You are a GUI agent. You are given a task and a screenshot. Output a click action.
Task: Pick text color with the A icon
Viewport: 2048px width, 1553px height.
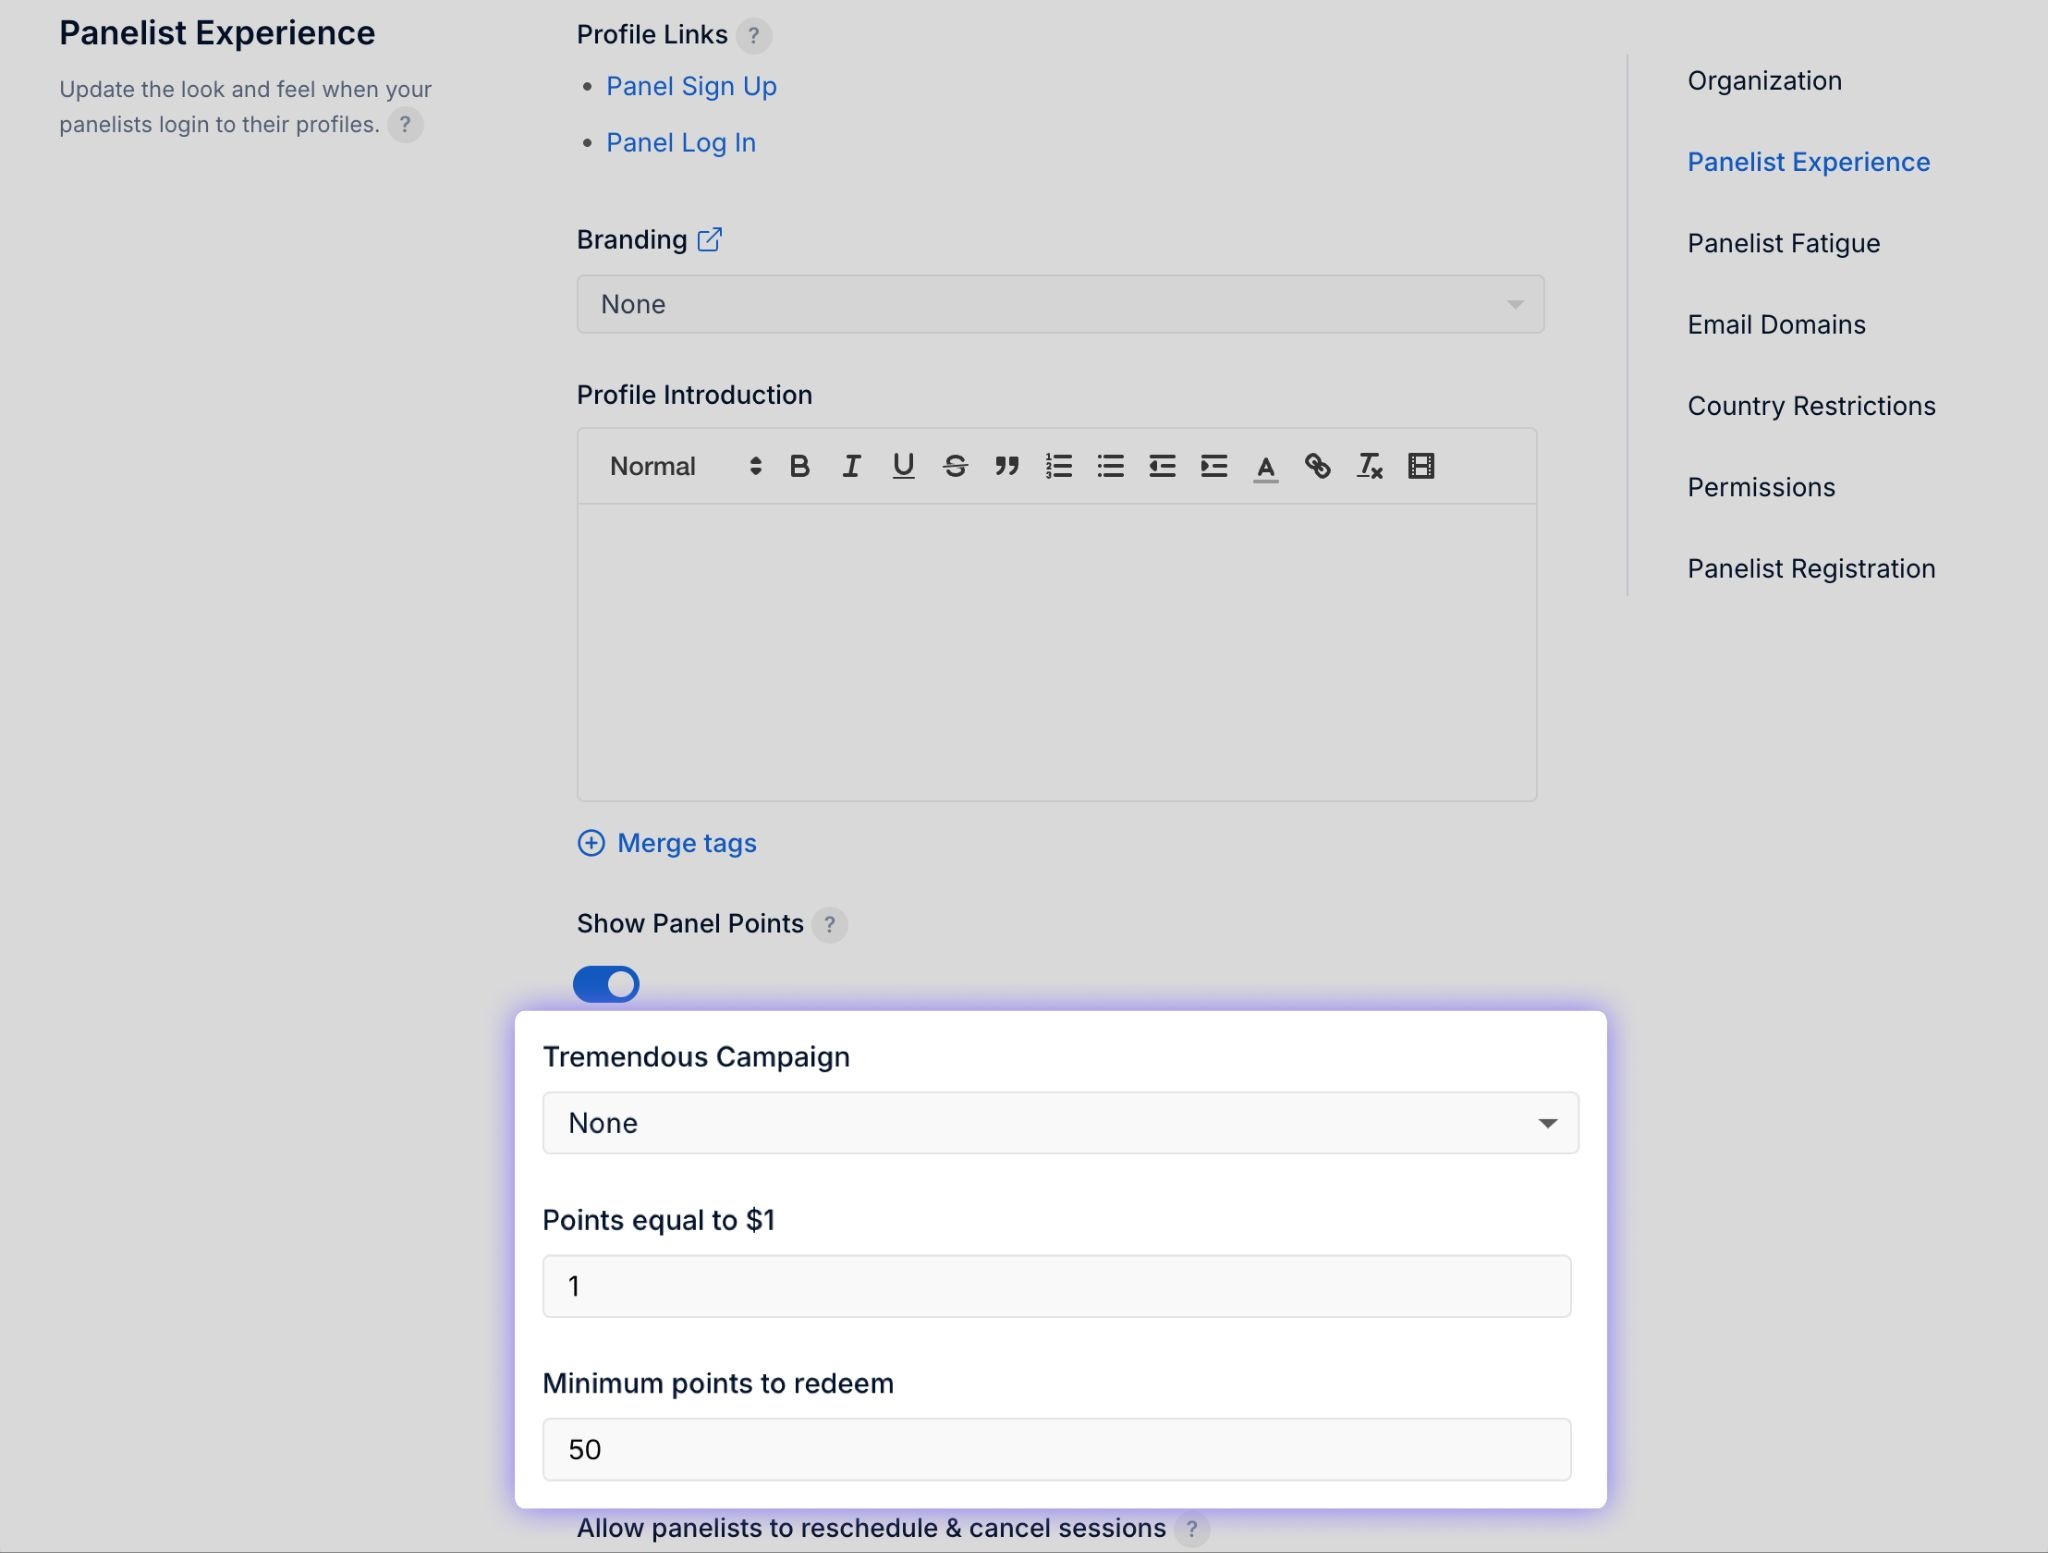(1265, 466)
